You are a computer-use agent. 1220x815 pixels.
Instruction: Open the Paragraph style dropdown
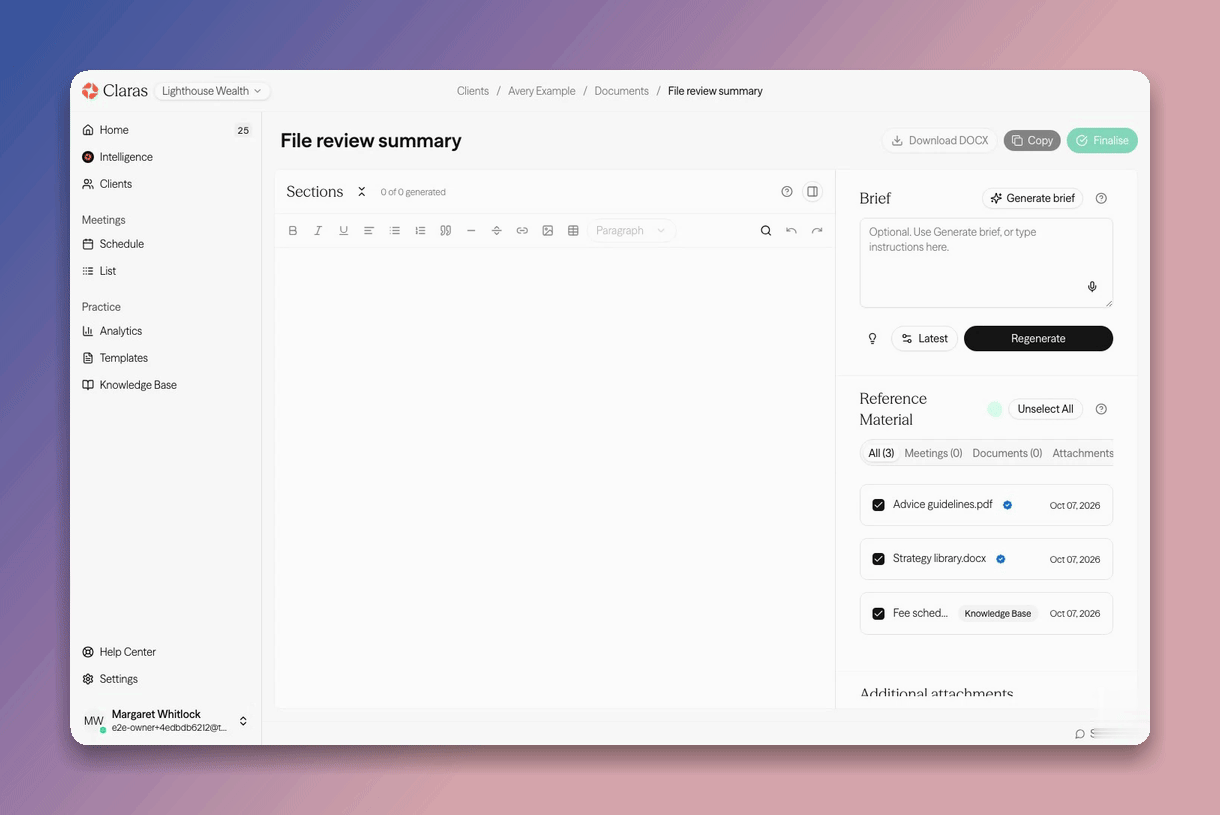(631, 231)
